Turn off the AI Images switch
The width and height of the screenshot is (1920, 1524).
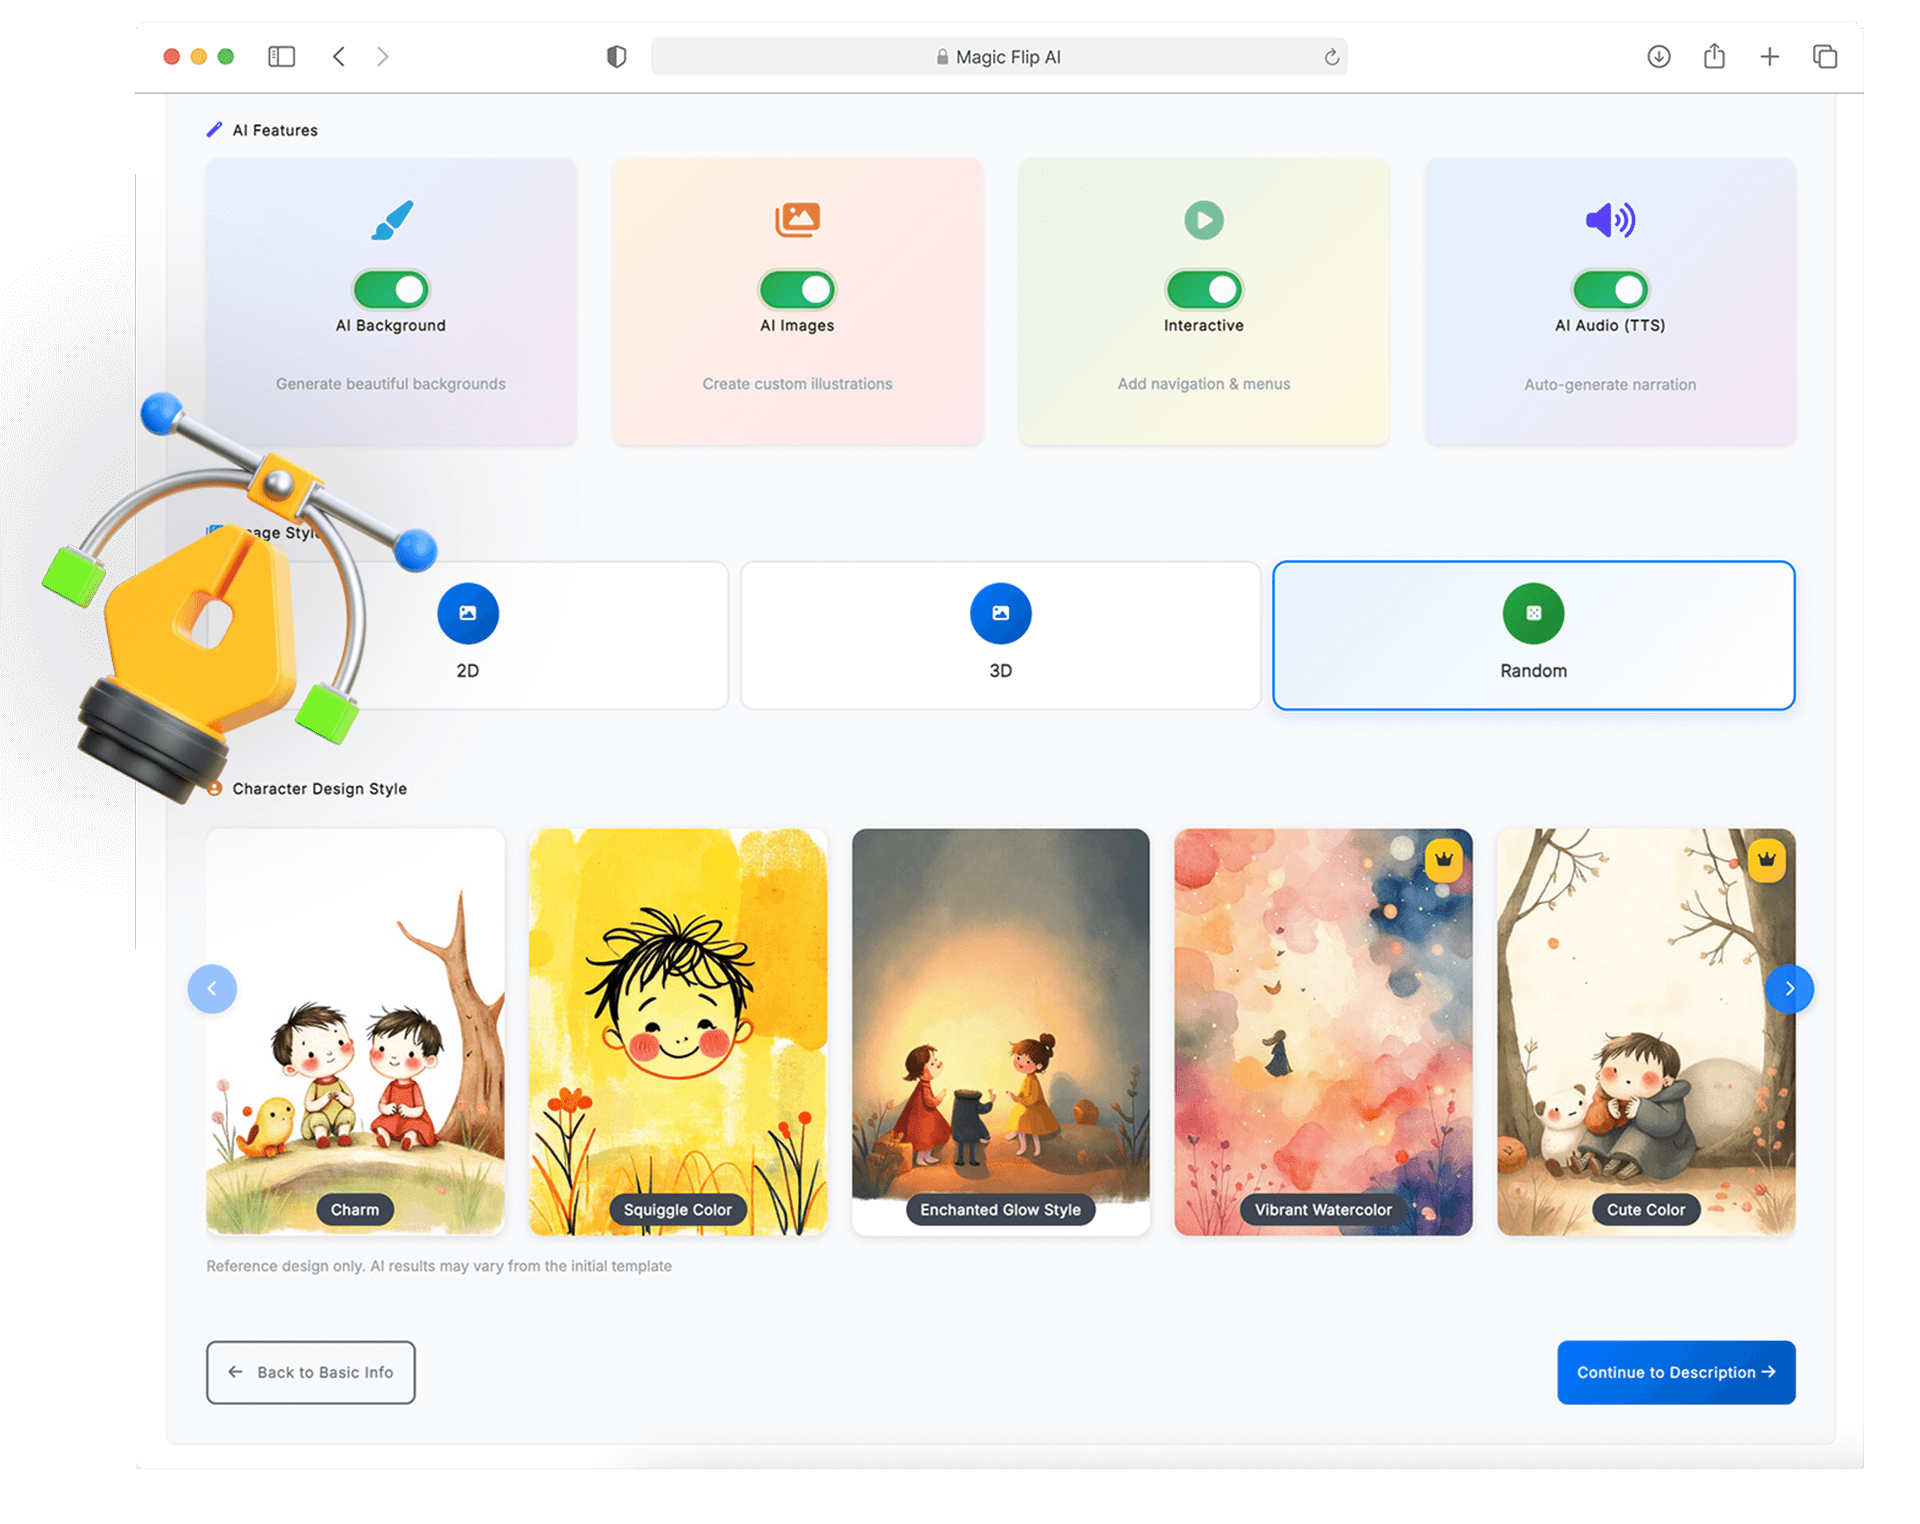coord(797,290)
